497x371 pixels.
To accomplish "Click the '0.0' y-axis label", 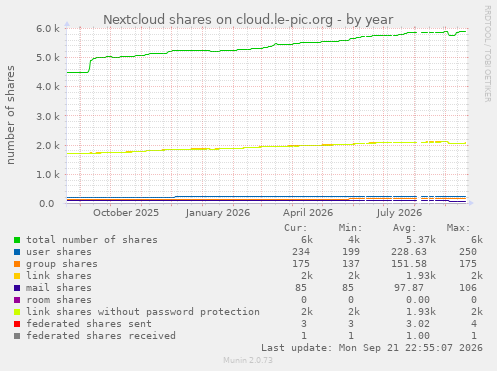I will [47, 203].
